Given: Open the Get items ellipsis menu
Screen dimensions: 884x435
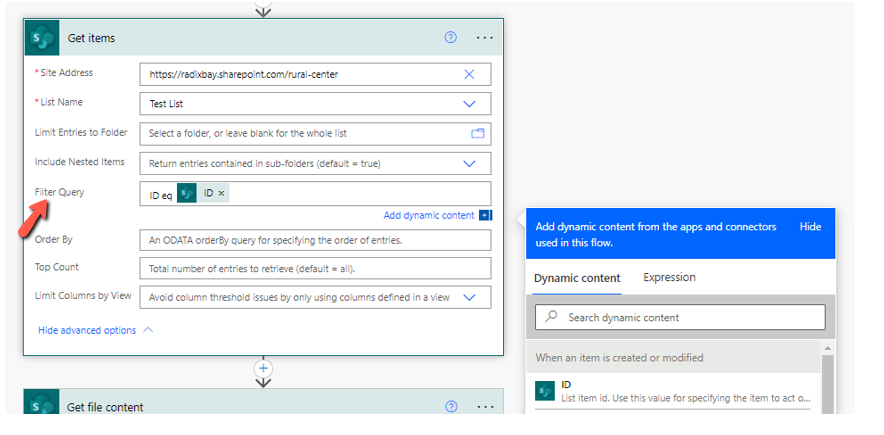Looking at the screenshot, I should (x=485, y=38).
